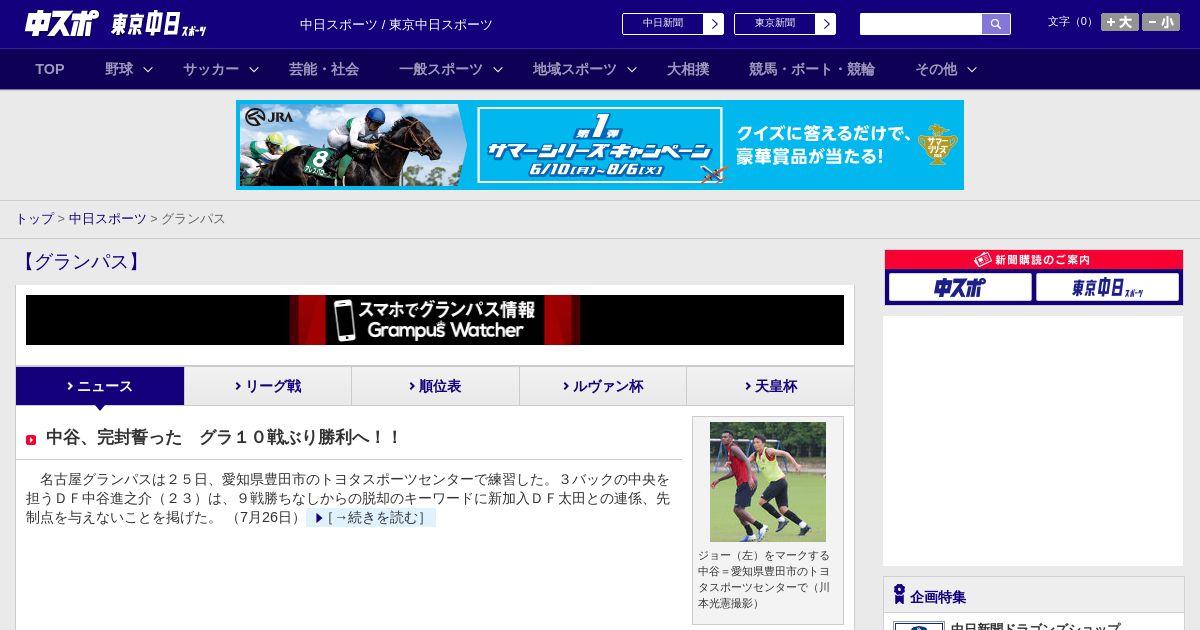Expand the 地域スポーツ dropdown chevron

click(632, 69)
